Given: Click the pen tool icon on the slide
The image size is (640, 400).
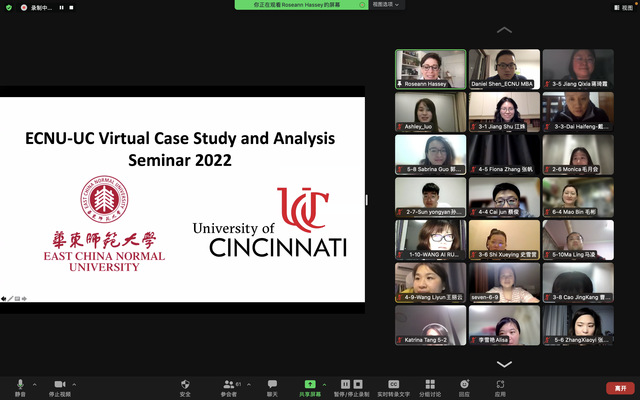Looking at the screenshot, I should [x=11, y=299].
